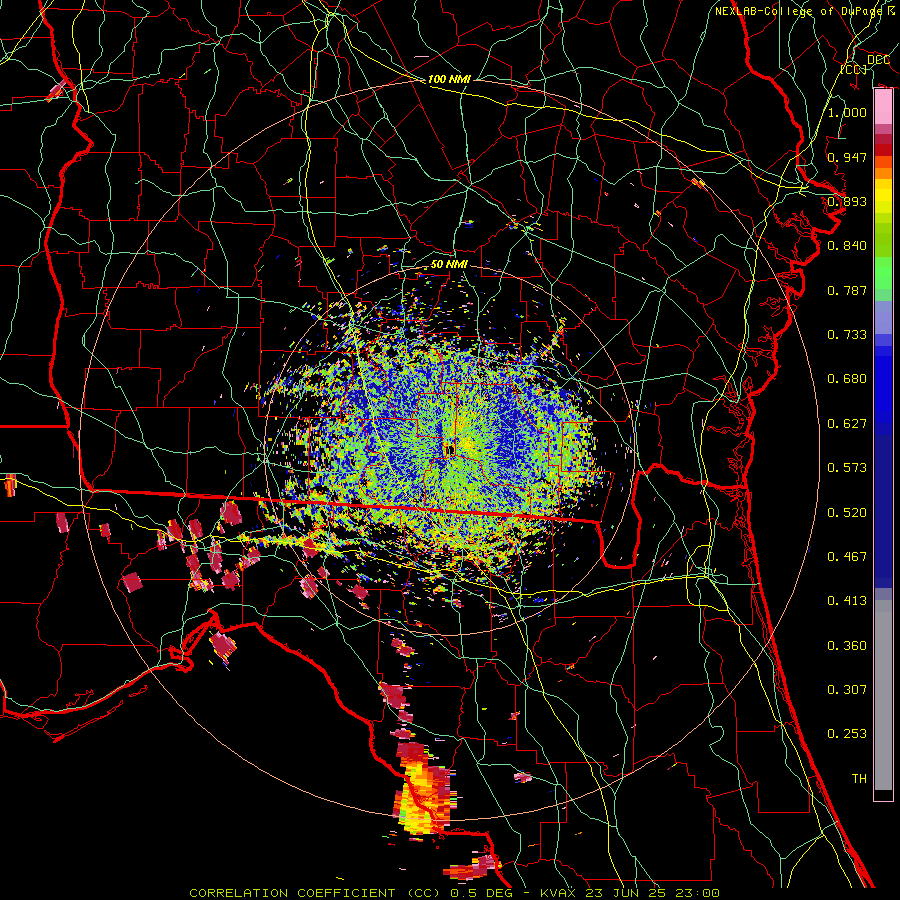
Task: Pick the gray segment of the color bar
Action: [883, 695]
